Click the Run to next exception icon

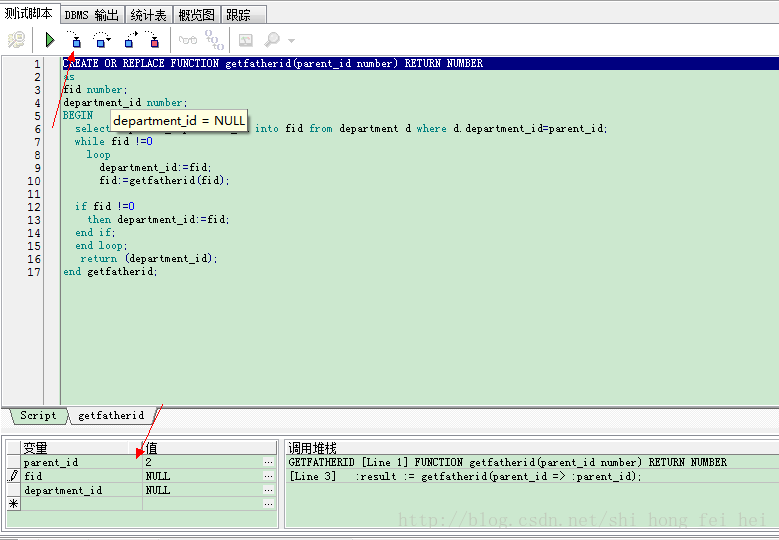point(153,40)
